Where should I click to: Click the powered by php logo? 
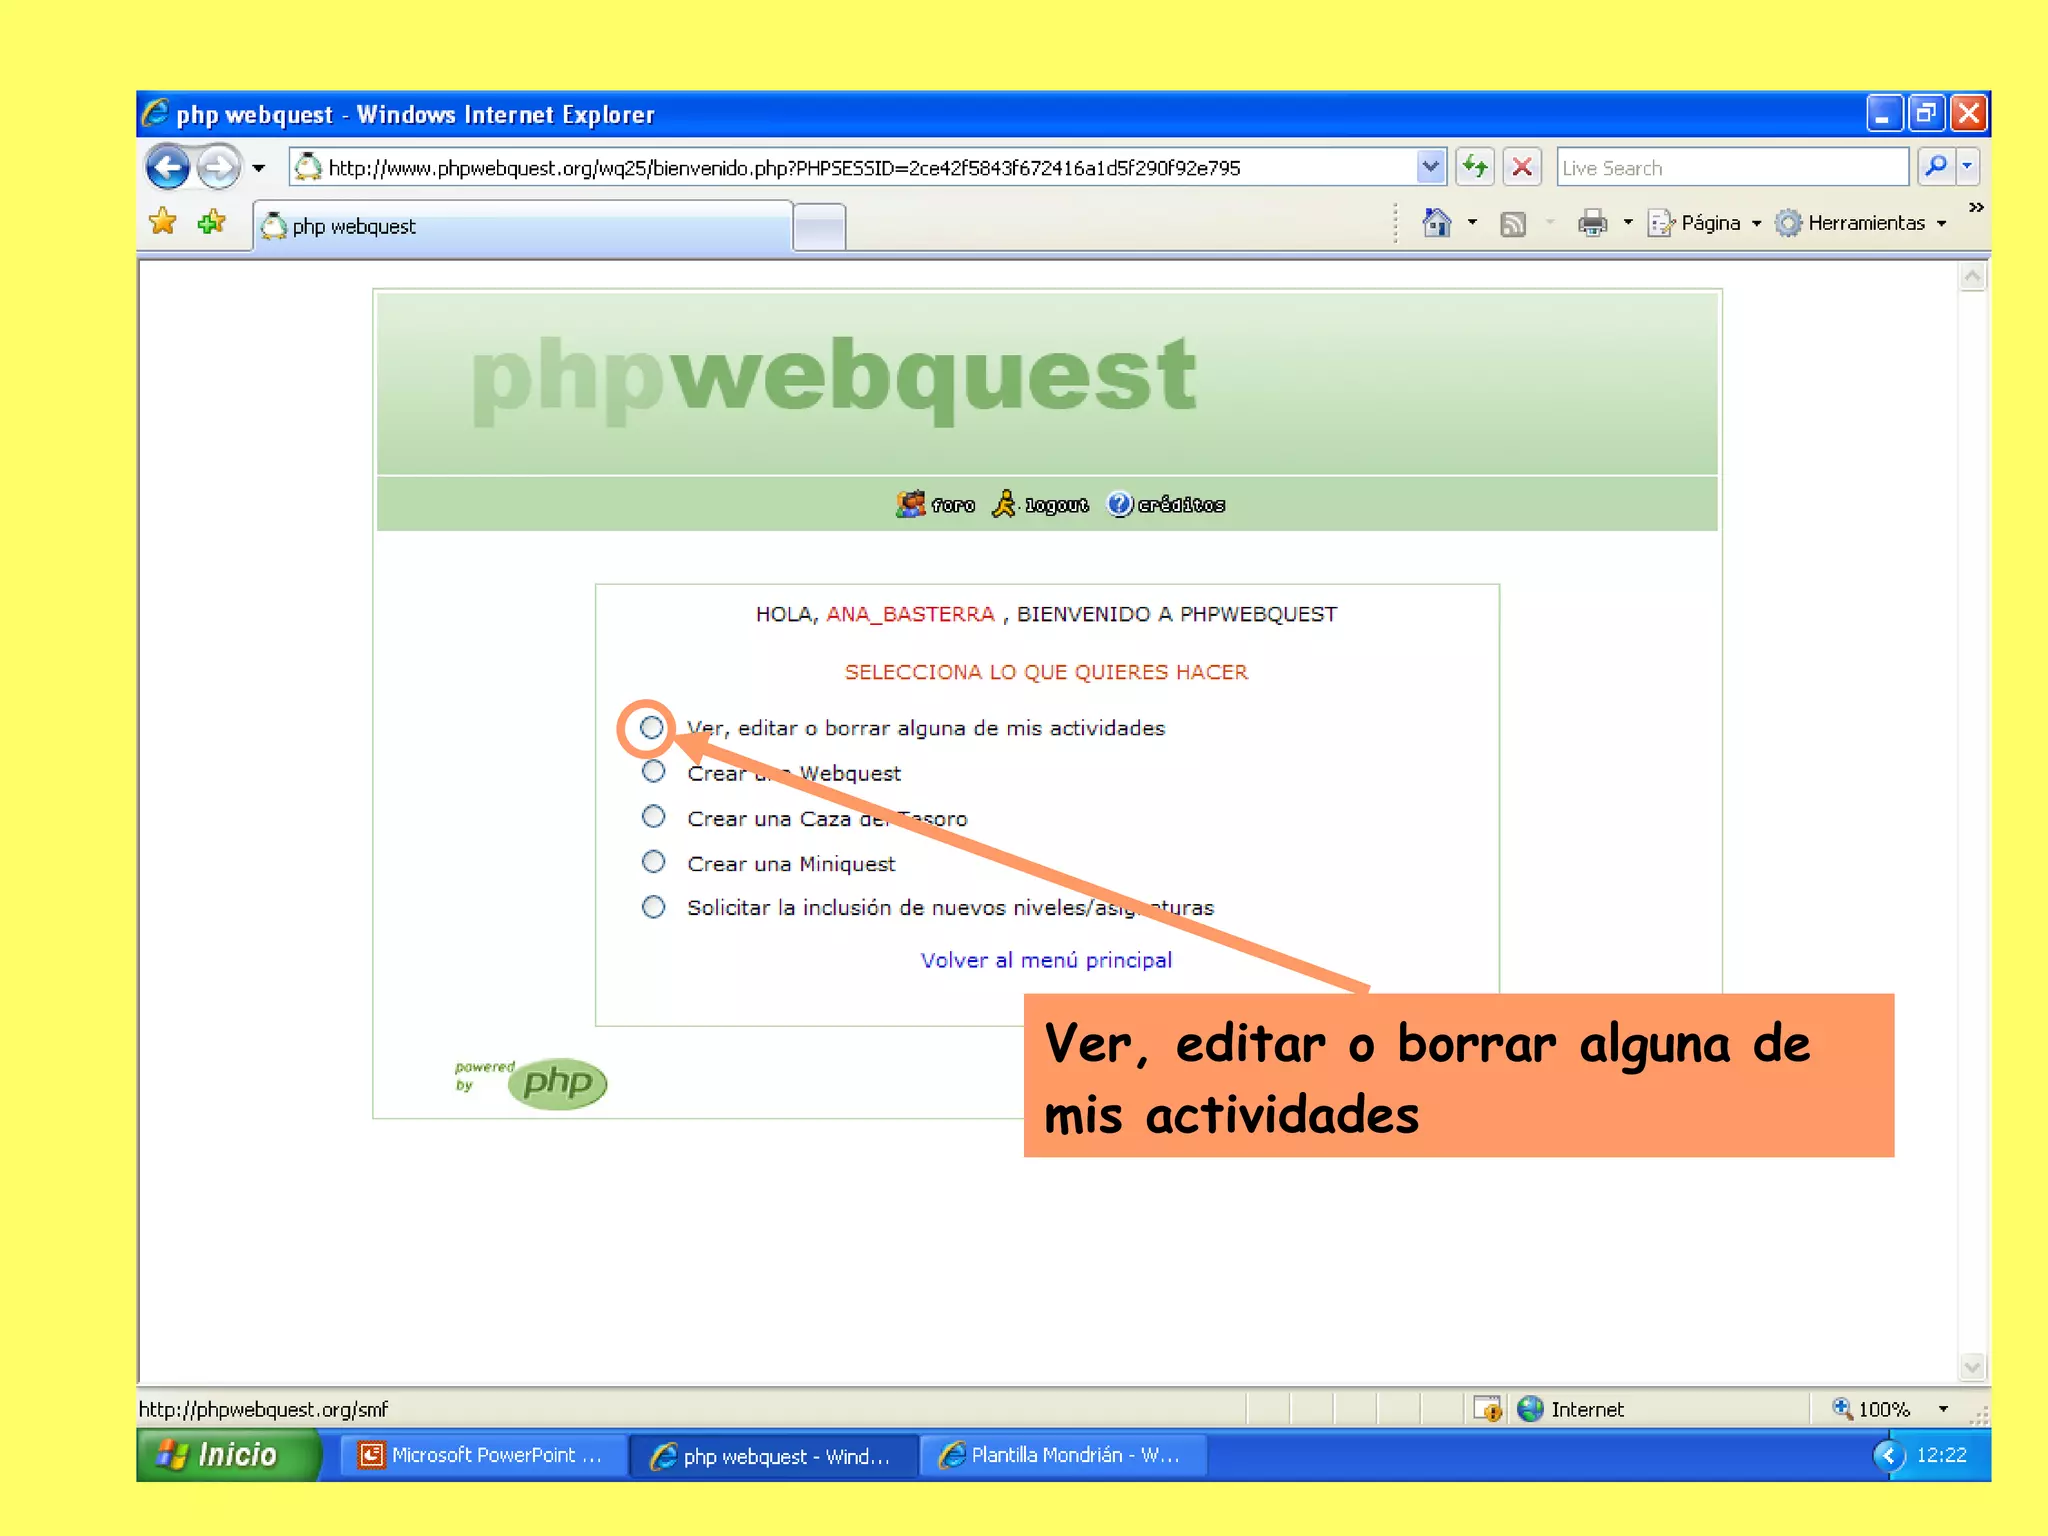[530, 1082]
